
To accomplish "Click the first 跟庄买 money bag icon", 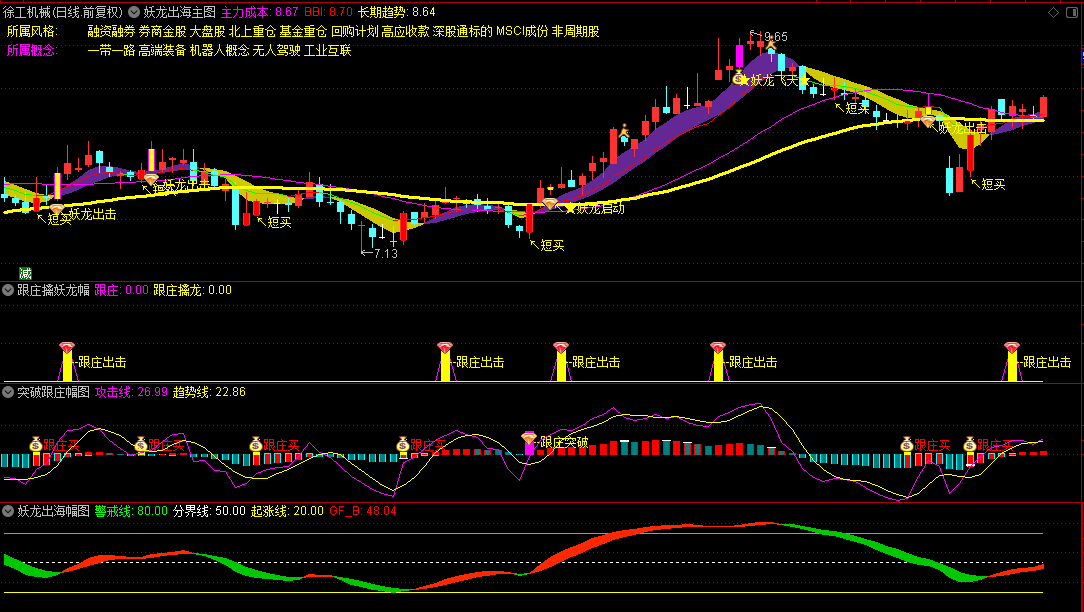I will 36,444.
